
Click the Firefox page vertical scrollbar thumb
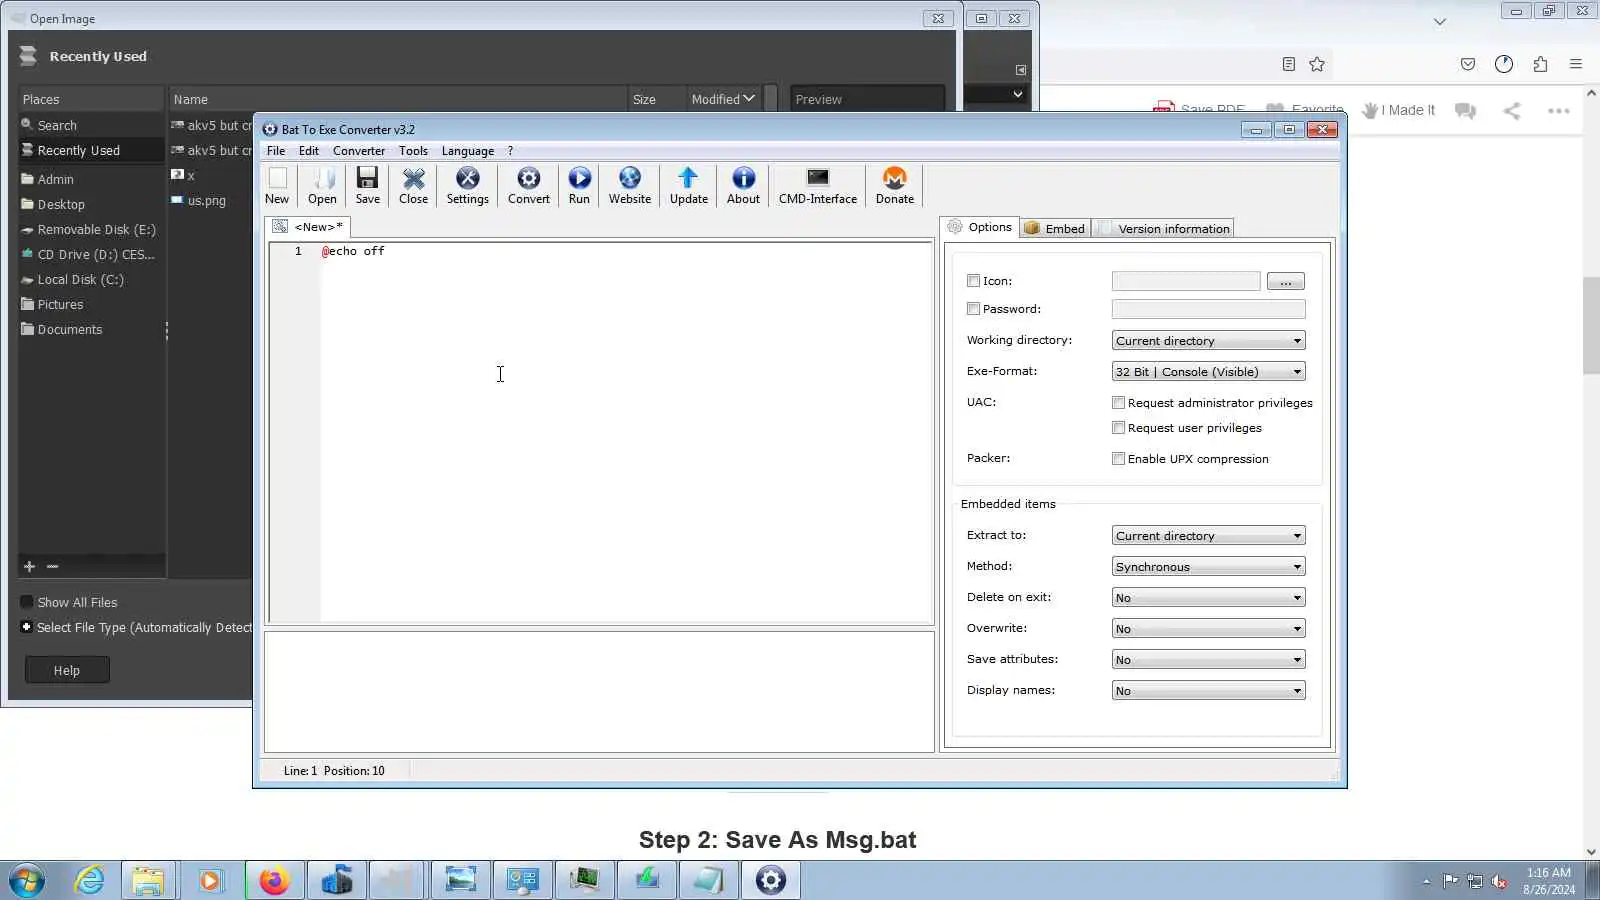(1591, 326)
